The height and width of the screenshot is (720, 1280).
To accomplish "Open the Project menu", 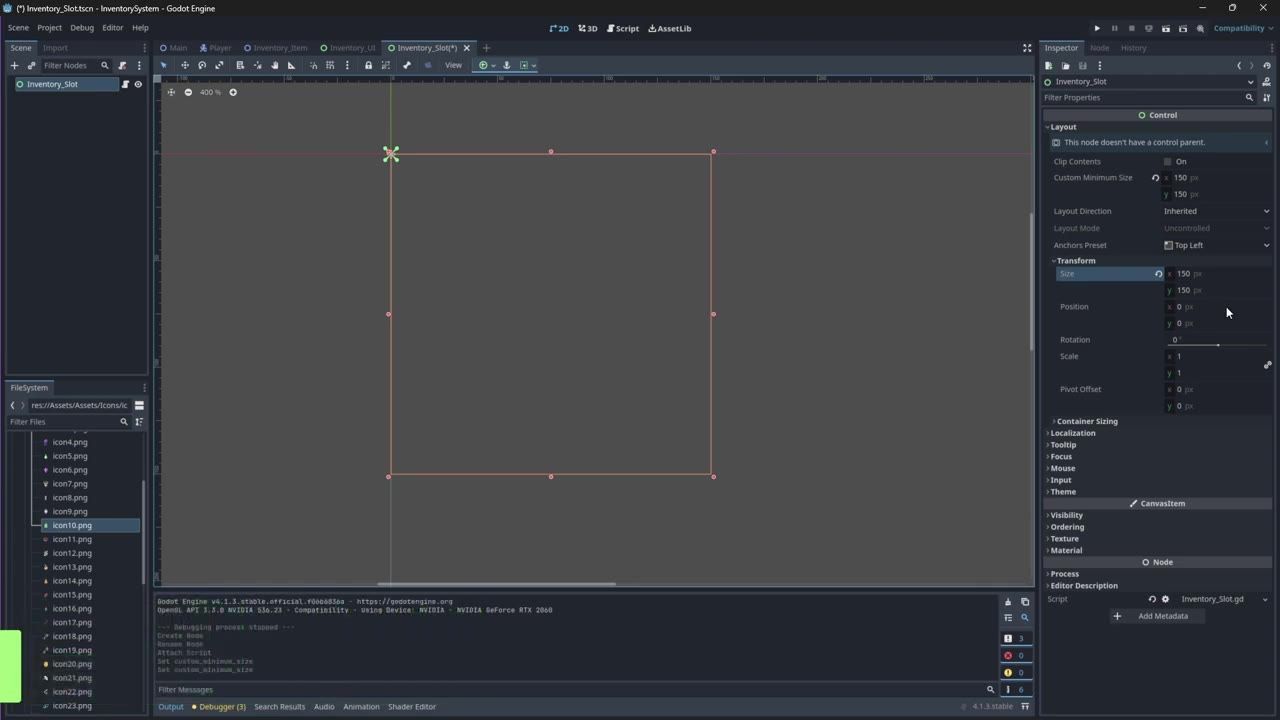I will pyautogui.click(x=49, y=28).
